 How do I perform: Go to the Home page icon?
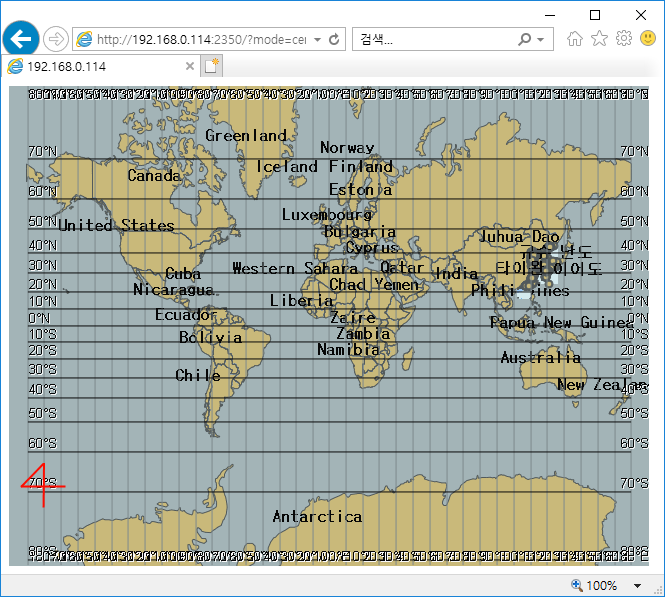tap(575, 39)
